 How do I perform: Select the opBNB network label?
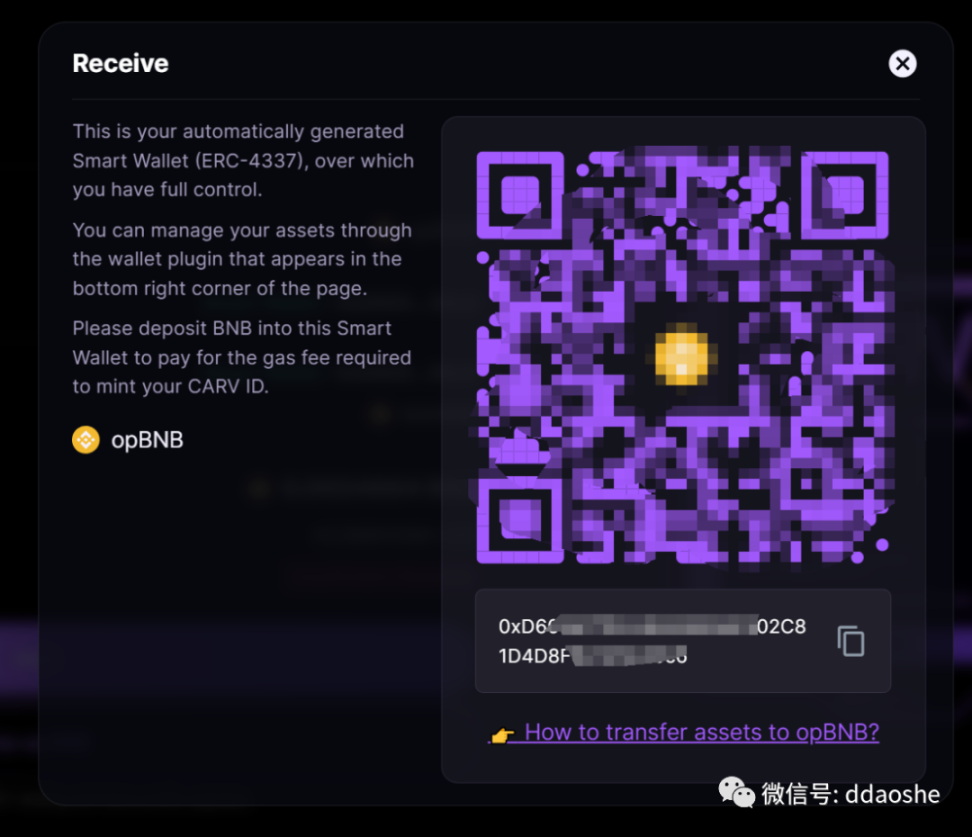tap(147, 440)
